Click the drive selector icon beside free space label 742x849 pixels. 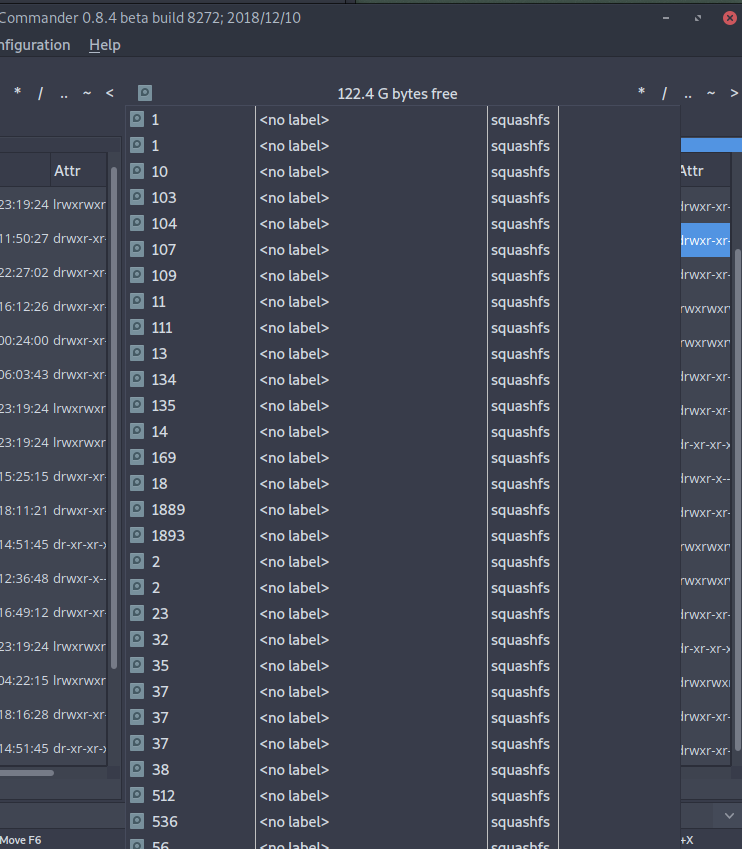(x=145, y=93)
